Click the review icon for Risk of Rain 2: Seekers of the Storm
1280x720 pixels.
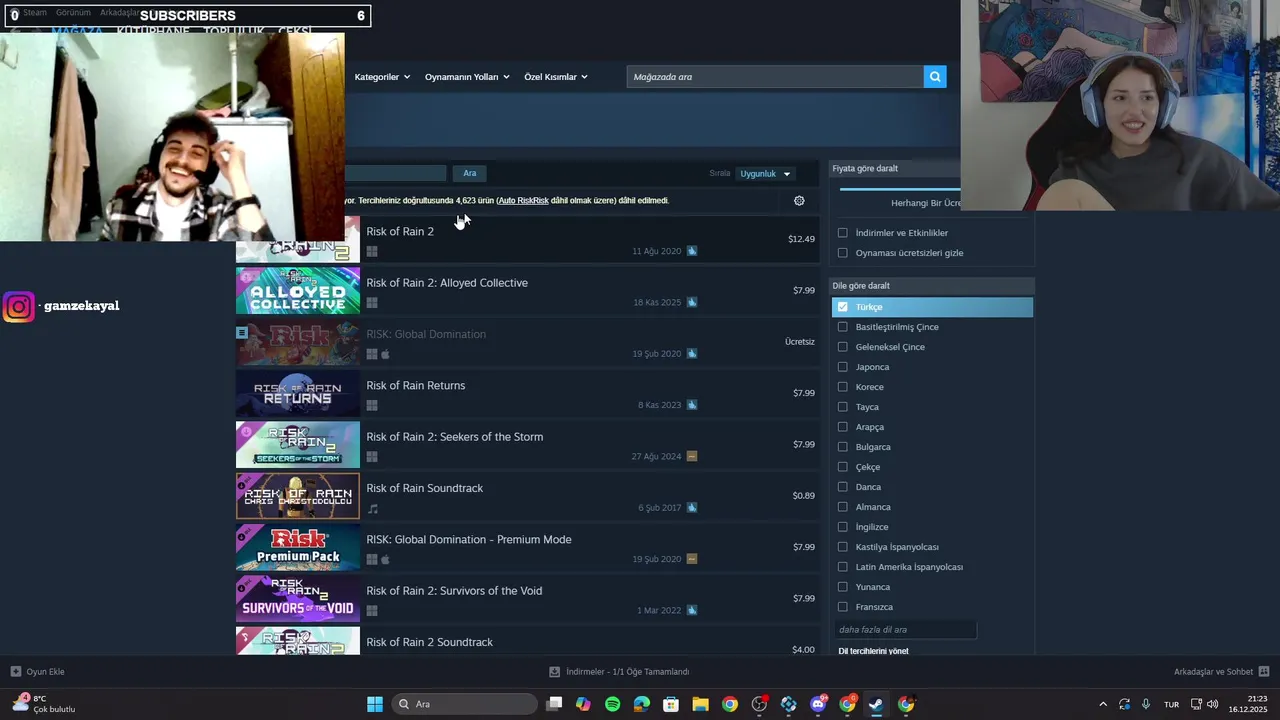pos(692,457)
